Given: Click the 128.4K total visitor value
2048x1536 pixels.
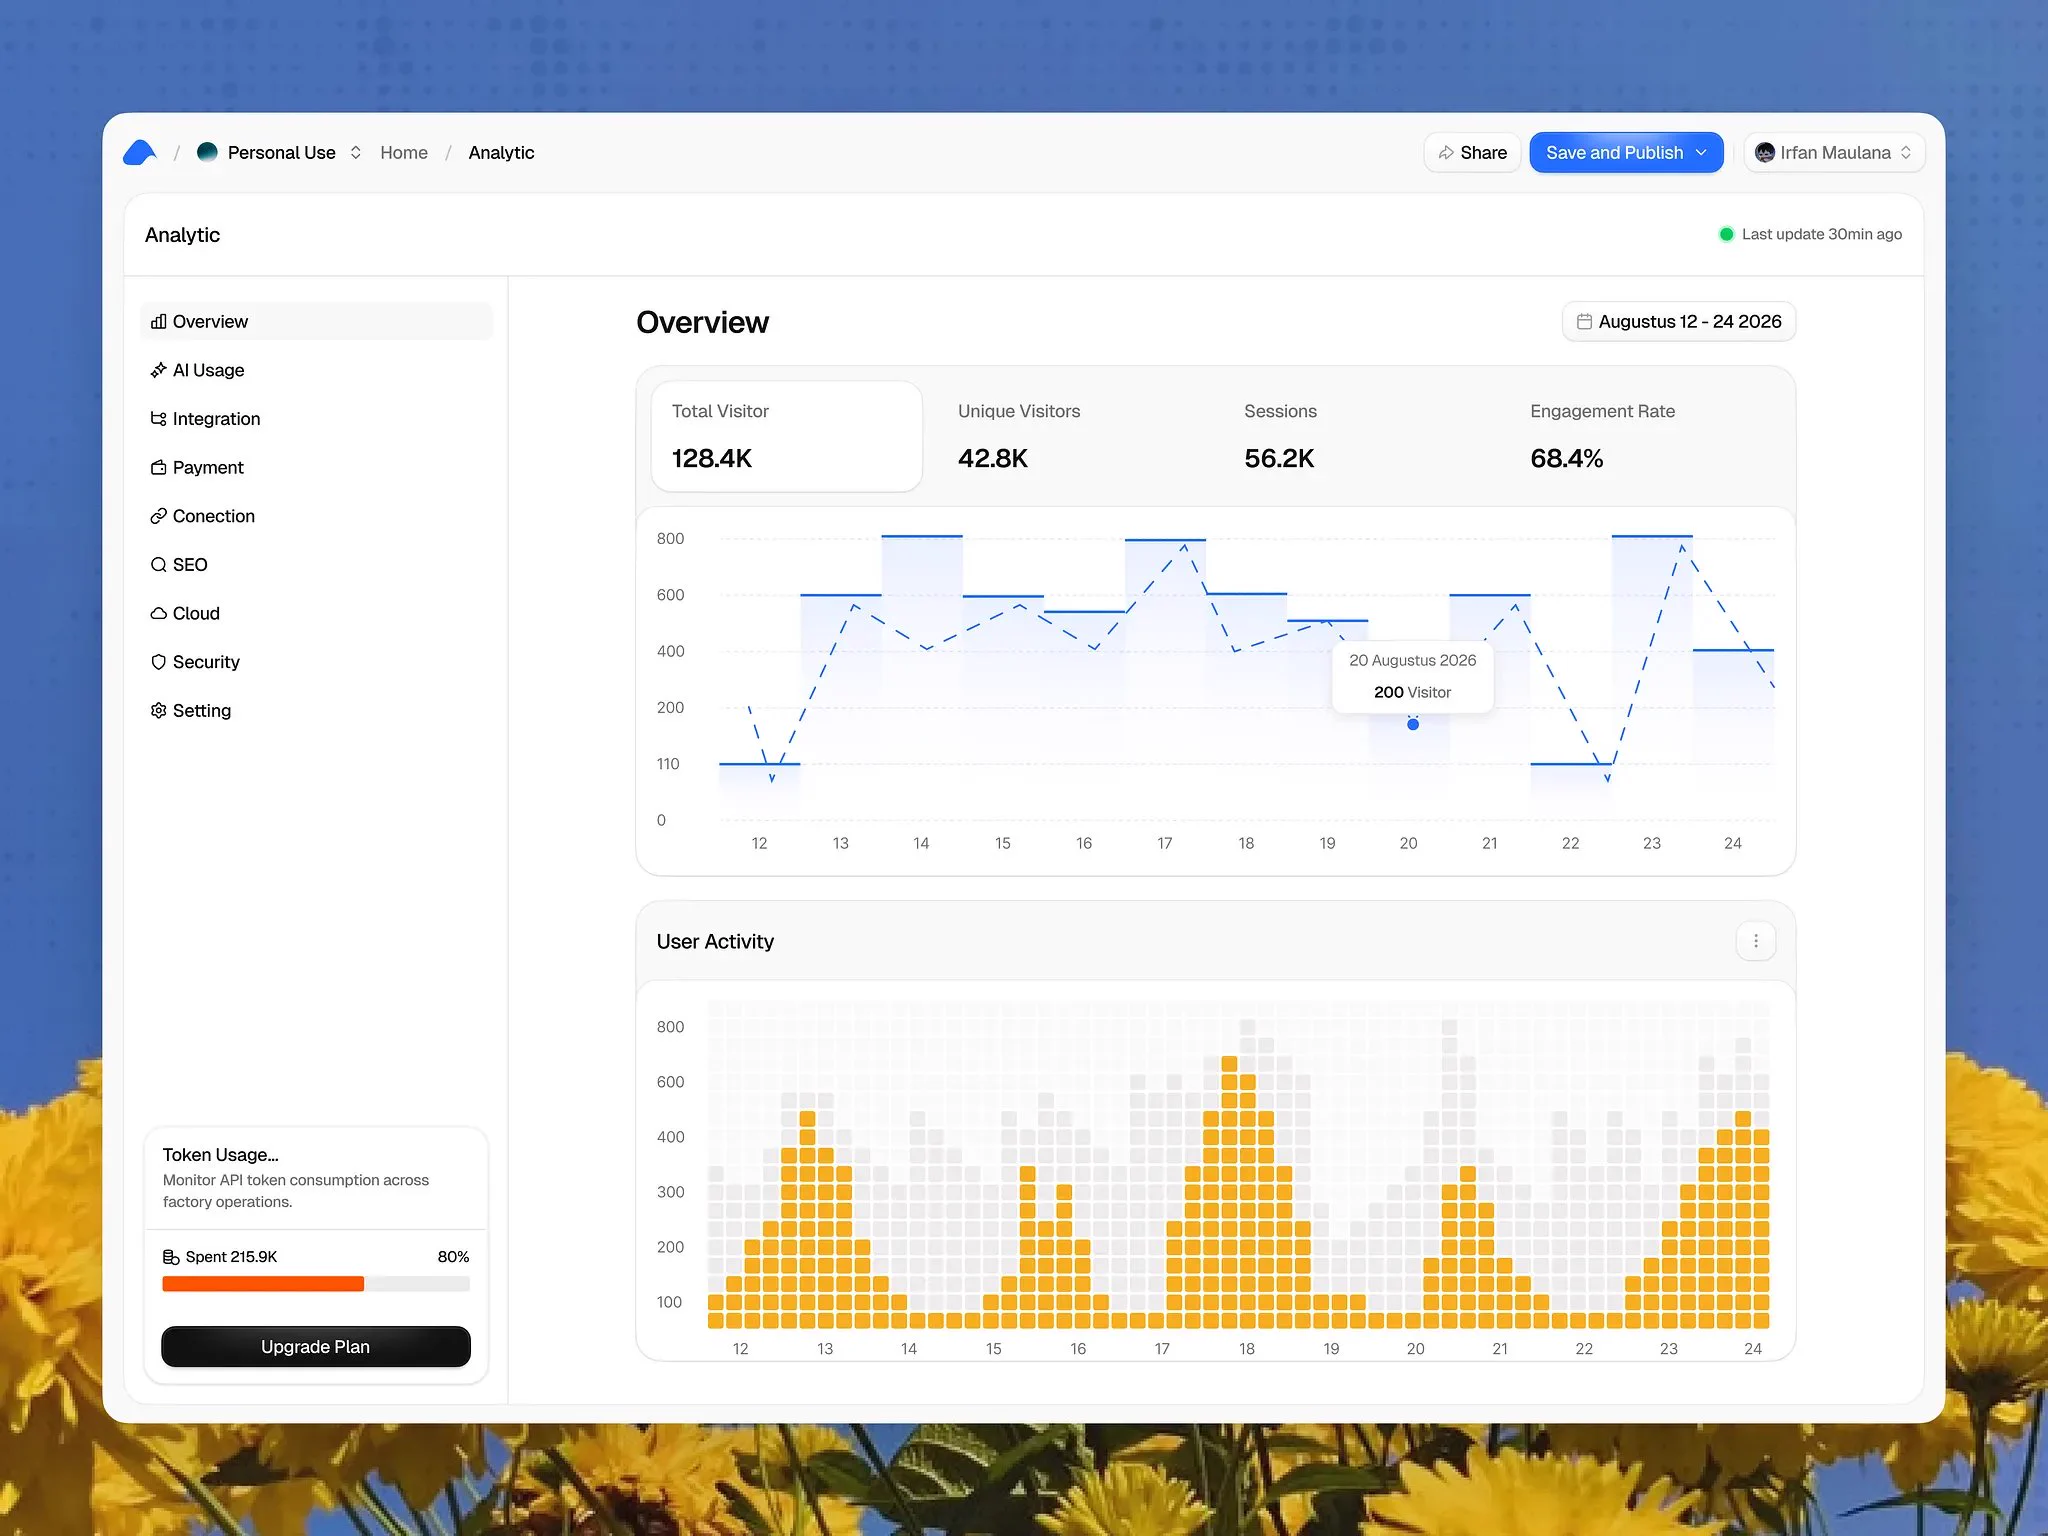Looking at the screenshot, I should pyautogui.click(x=712, y=458).
